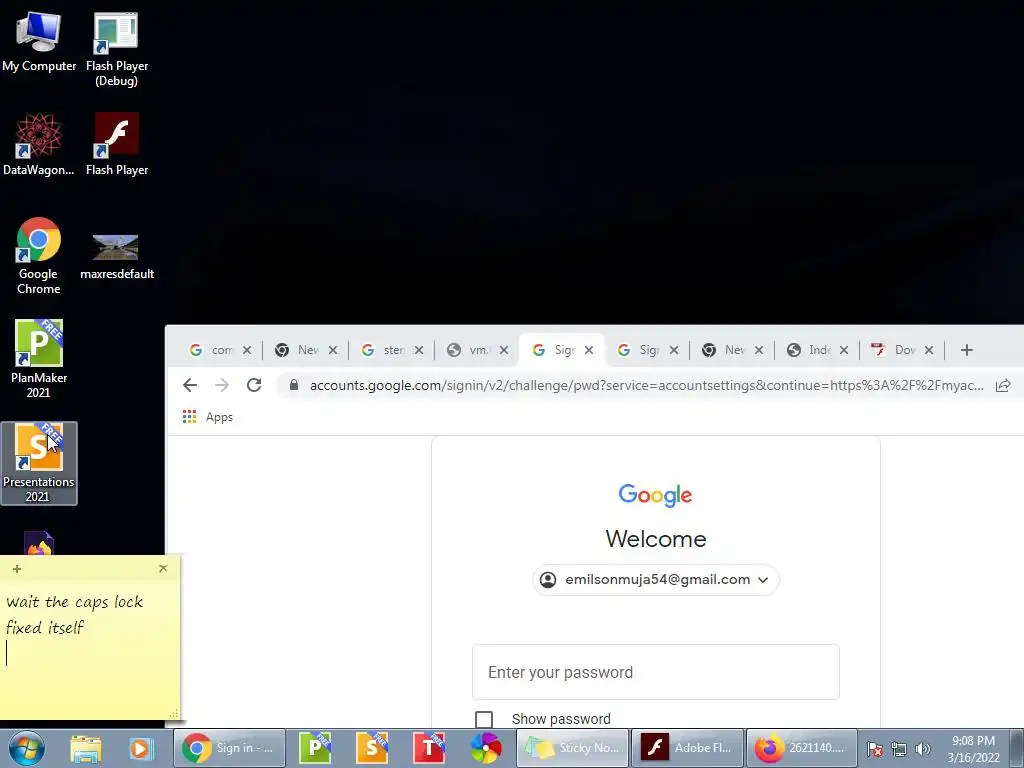Image resolution: width=1024 pixels, height=768 pixels.
Task: Toggle Show password checkbox
Action: 484,719
